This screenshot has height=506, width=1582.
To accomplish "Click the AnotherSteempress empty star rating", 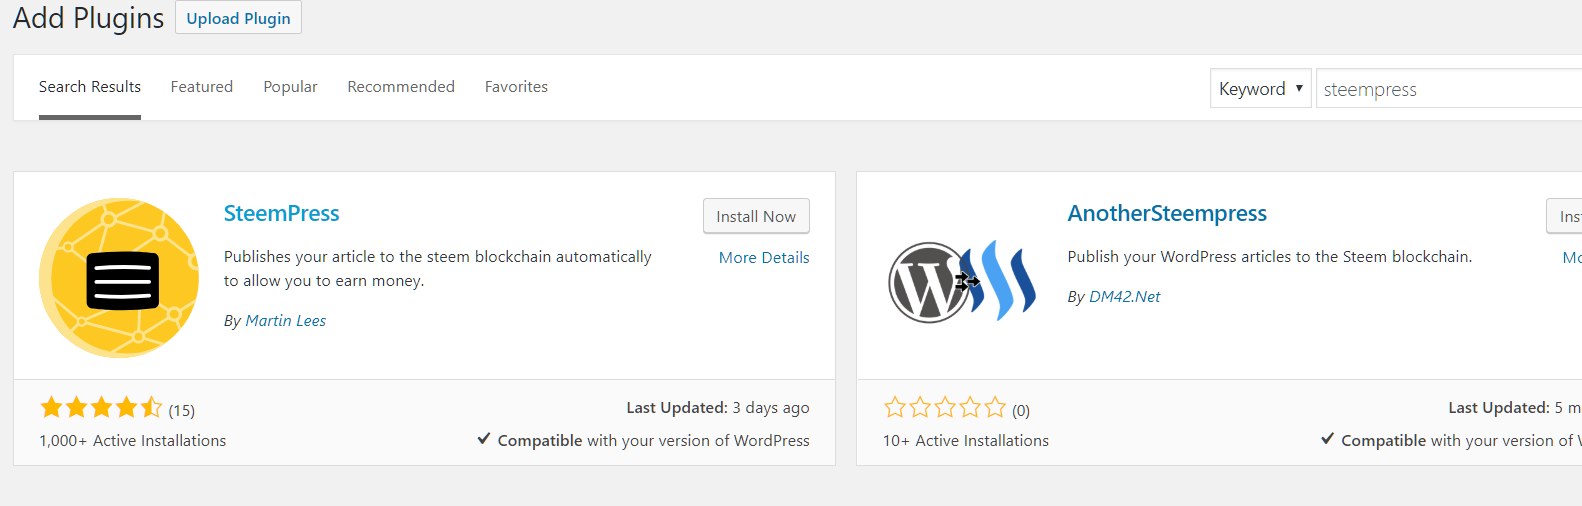I will point(944,408).
